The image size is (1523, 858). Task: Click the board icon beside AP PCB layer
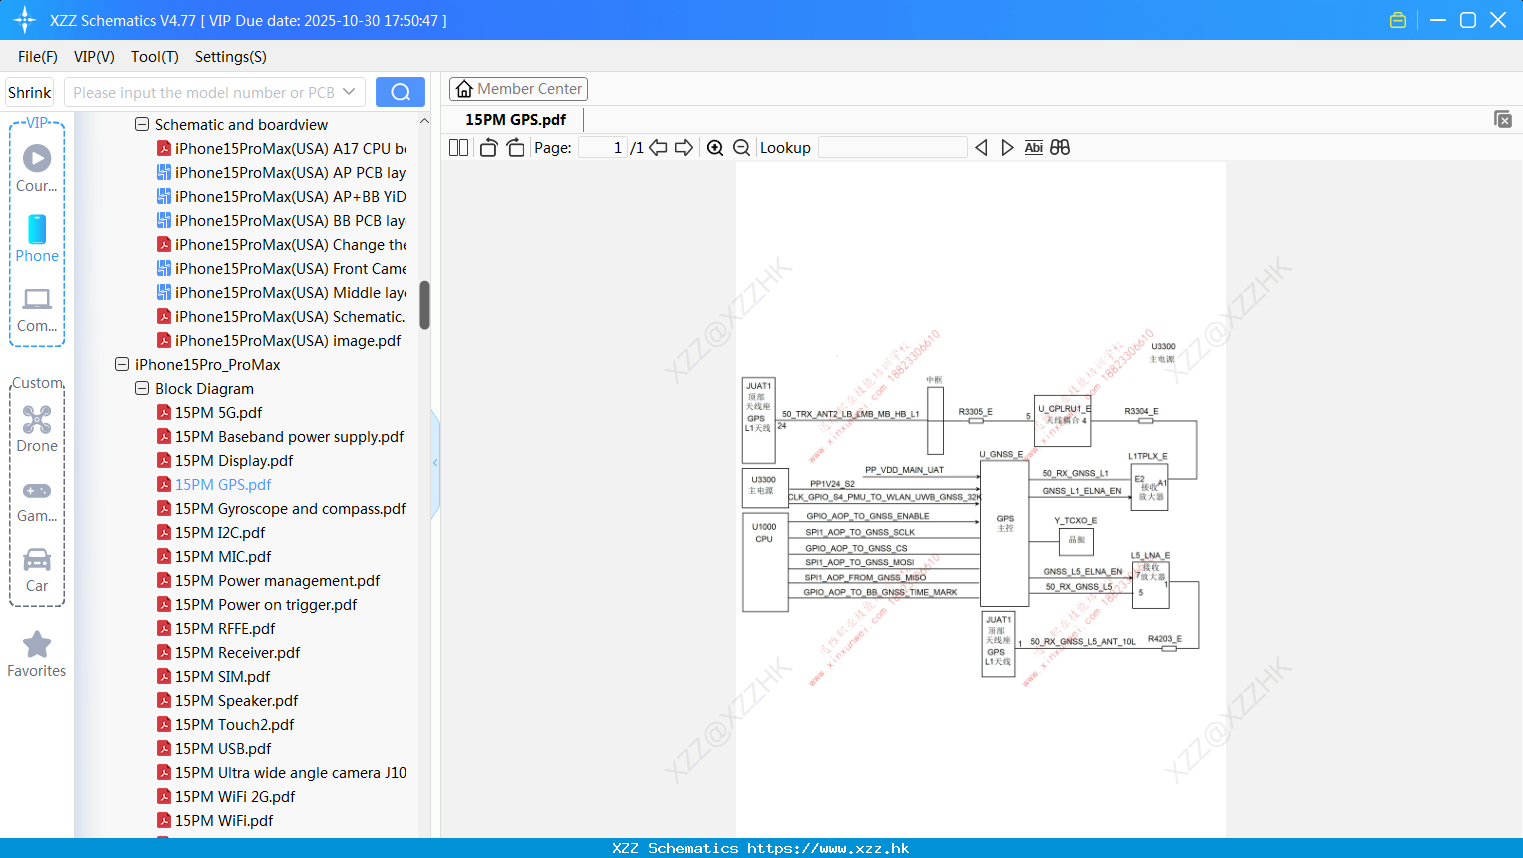tap(164, 172)
